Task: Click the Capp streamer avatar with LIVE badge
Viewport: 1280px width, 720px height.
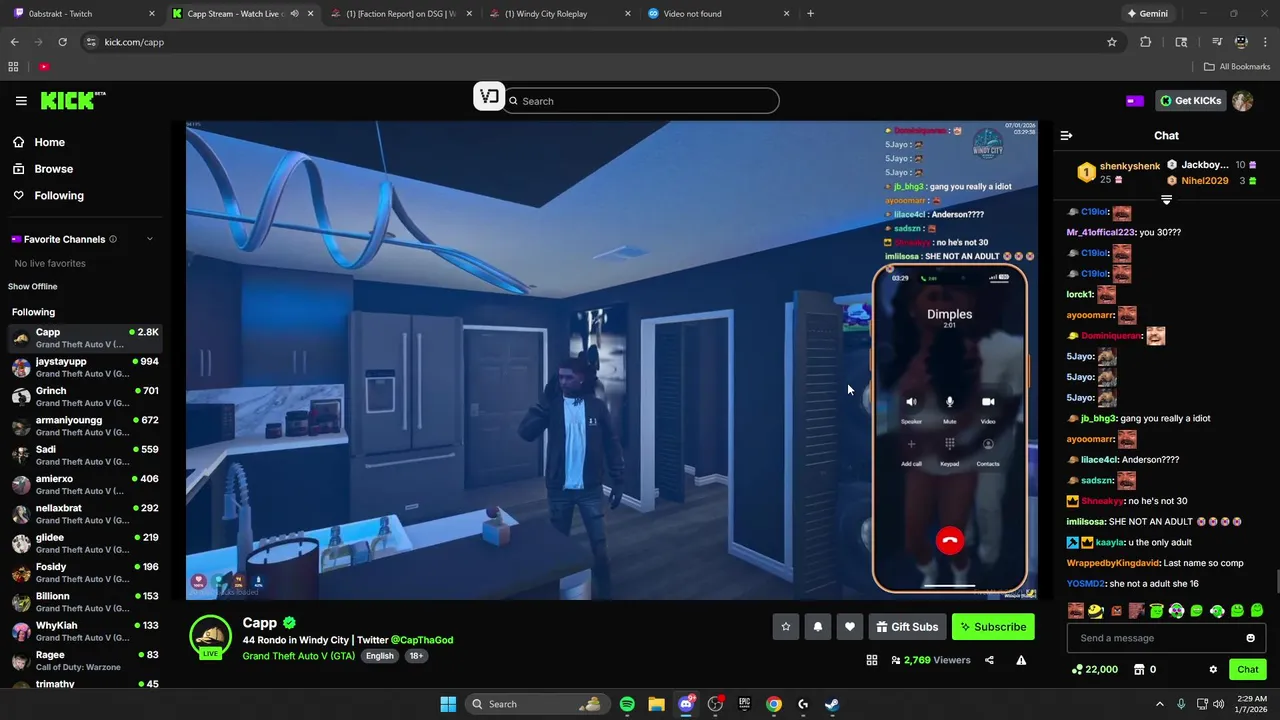Action: 210,637
